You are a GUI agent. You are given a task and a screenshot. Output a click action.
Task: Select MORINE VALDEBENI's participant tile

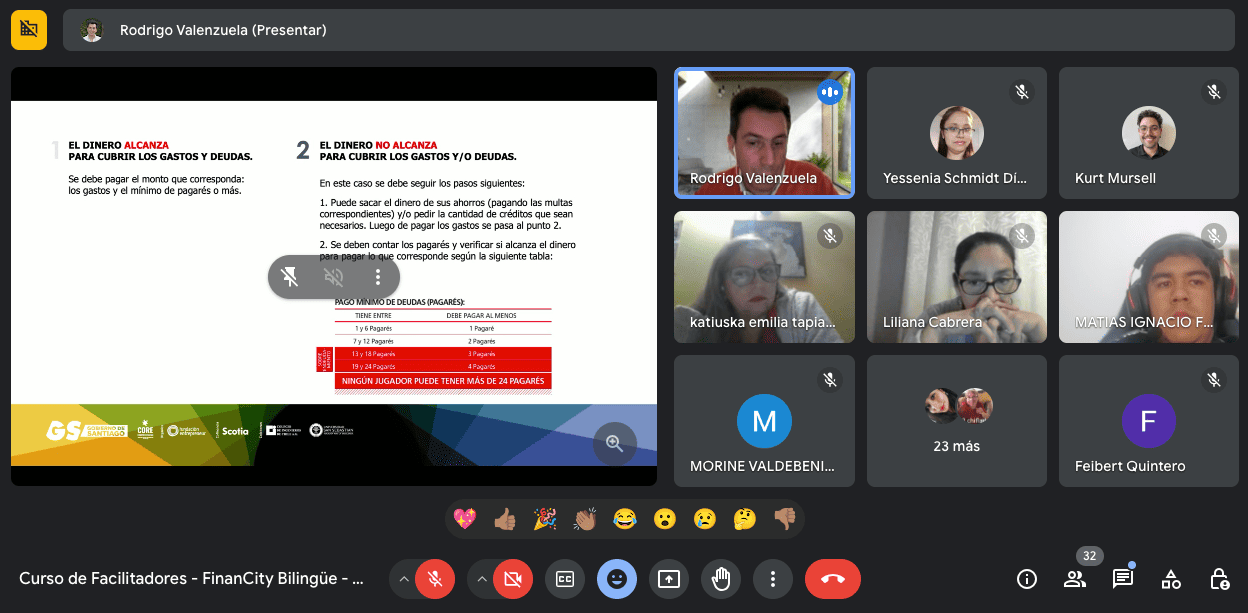pyautogui.click(x=764, y=421)
